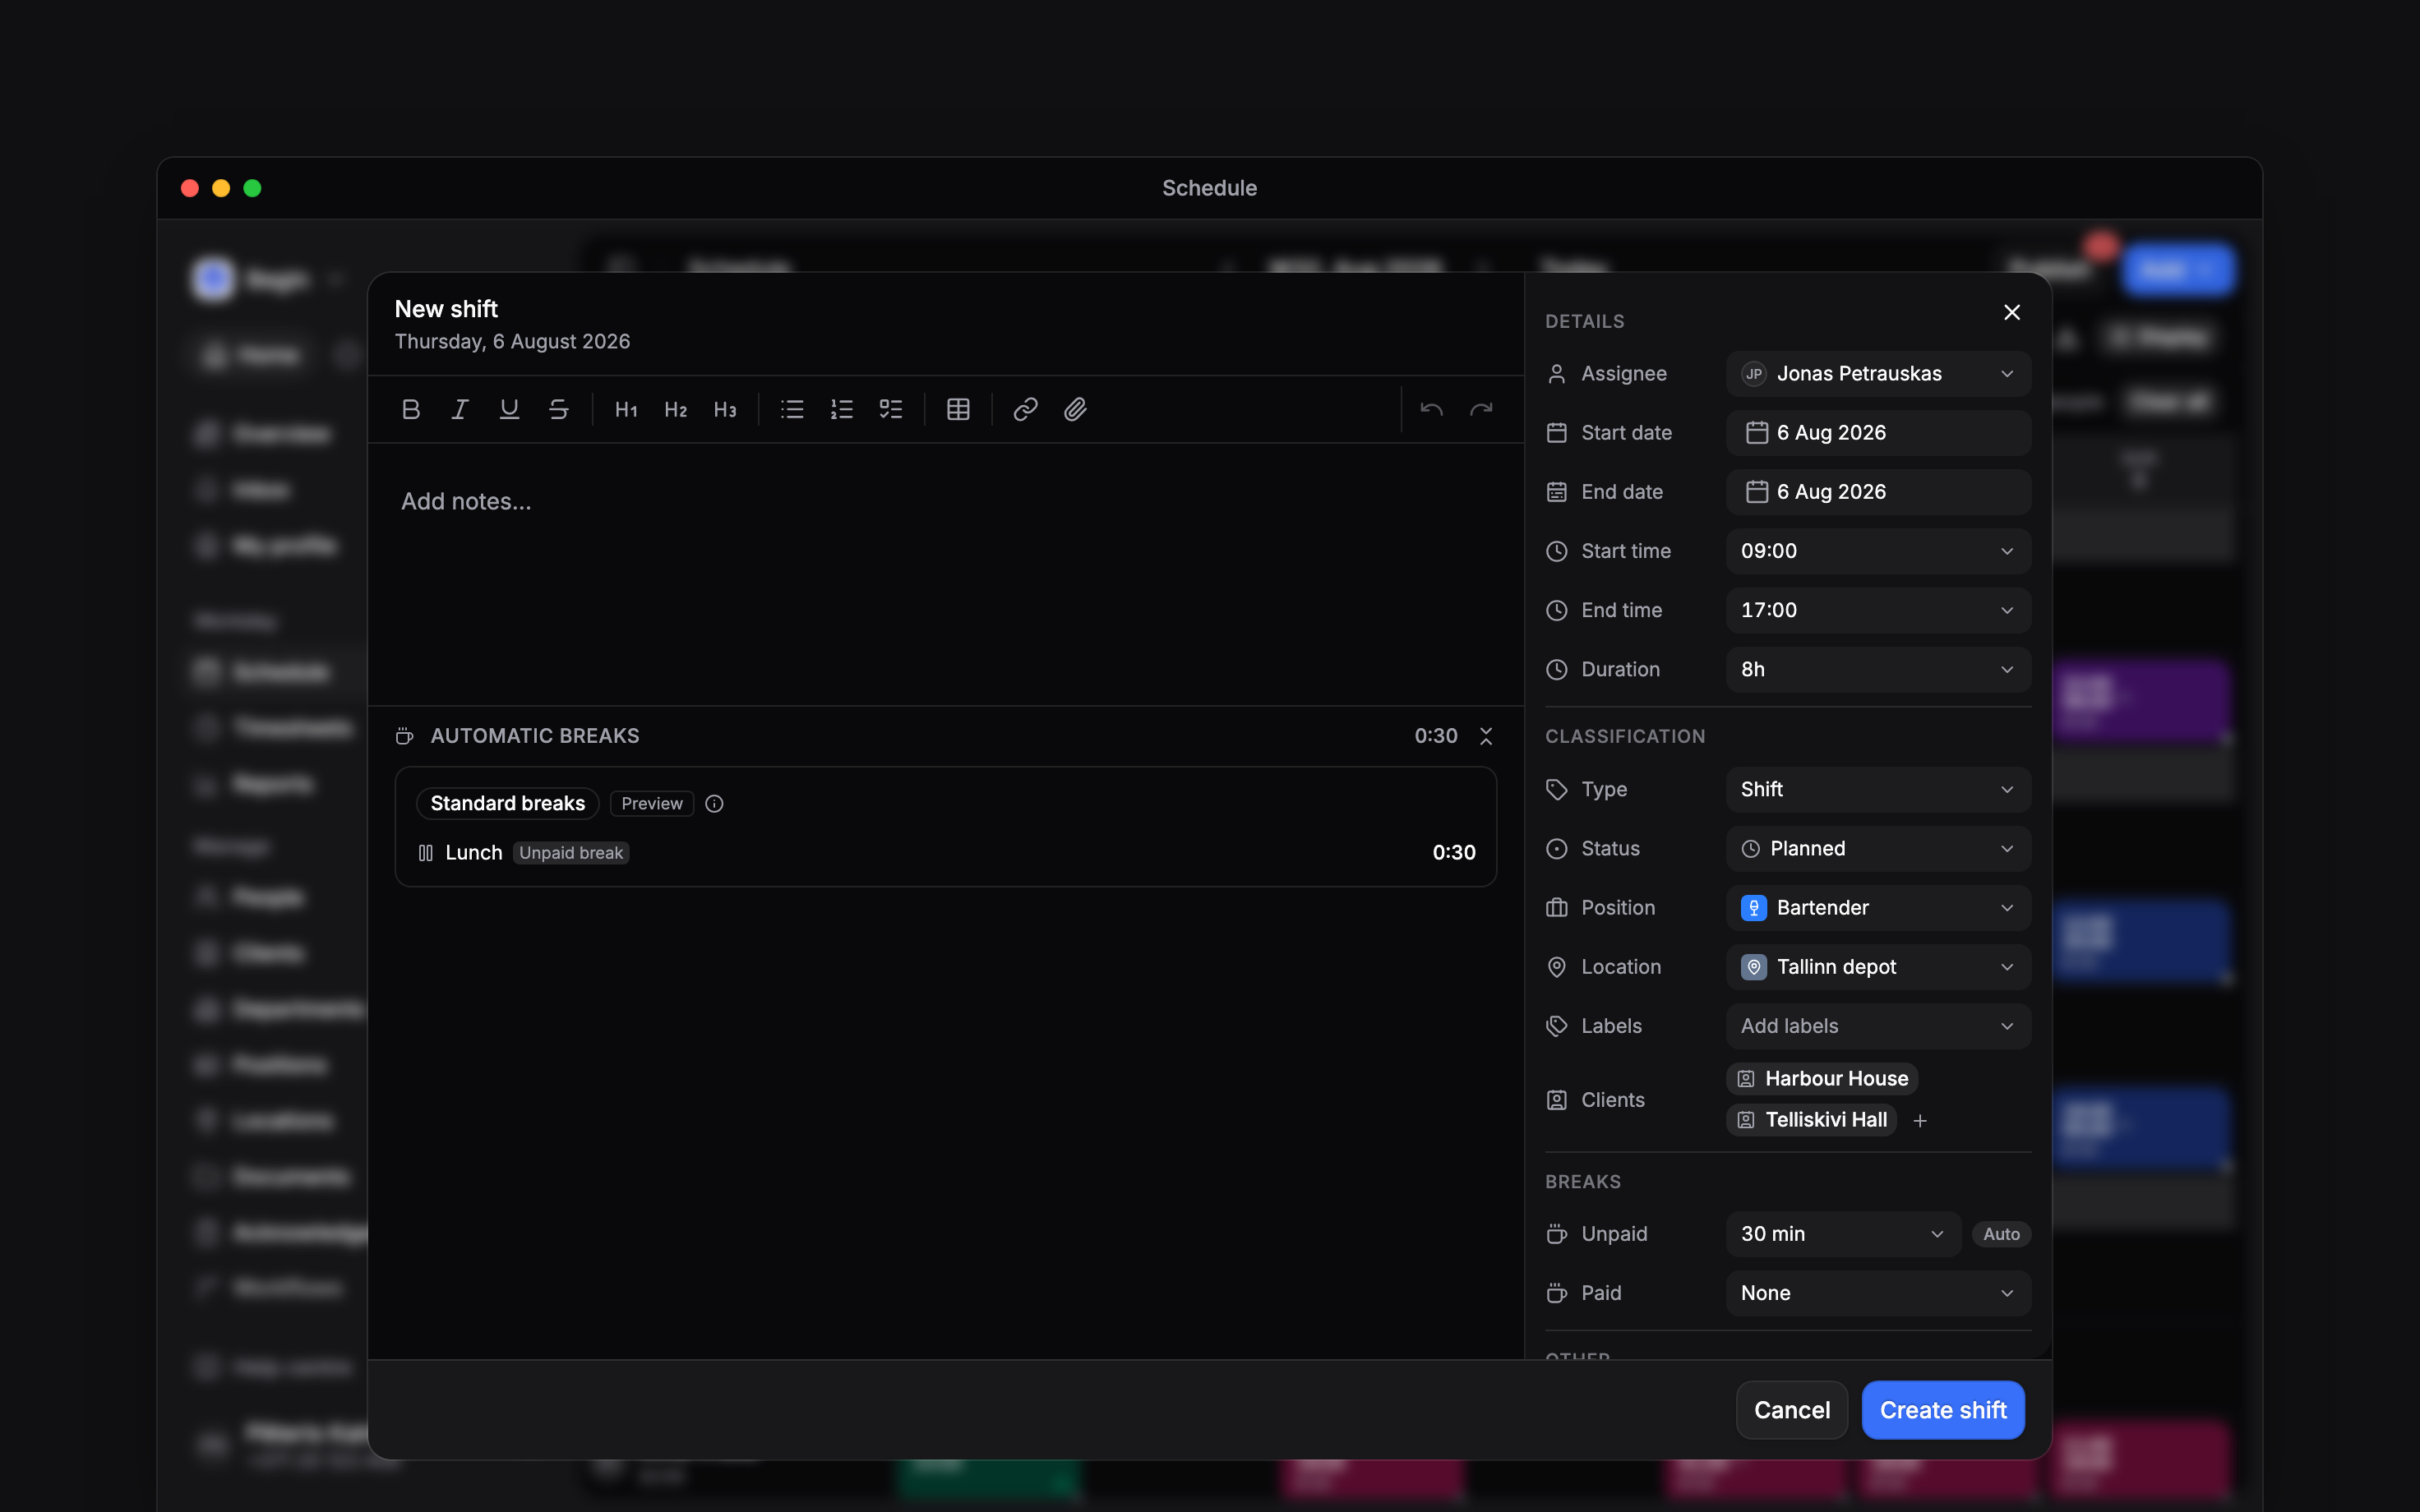Toggle underline formatting in notes toolbar

(x=509, y=409)
